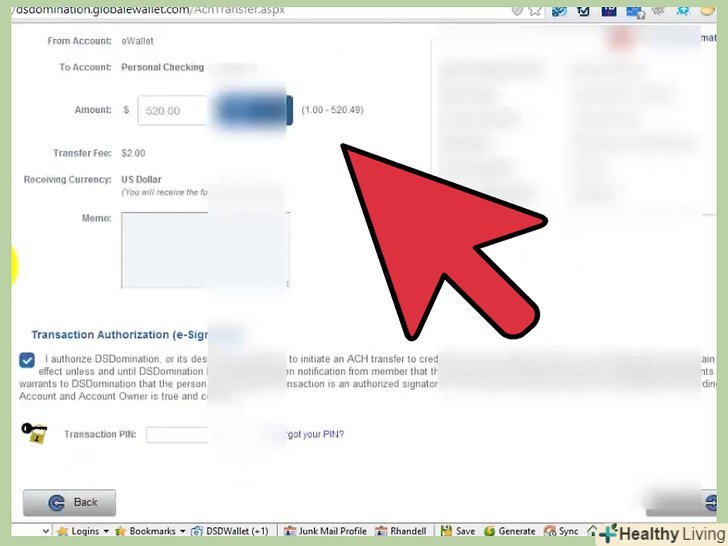Open the gray gear-like extension icon
This screenshot has height=546, width=728.
click(x=658, y=10)
